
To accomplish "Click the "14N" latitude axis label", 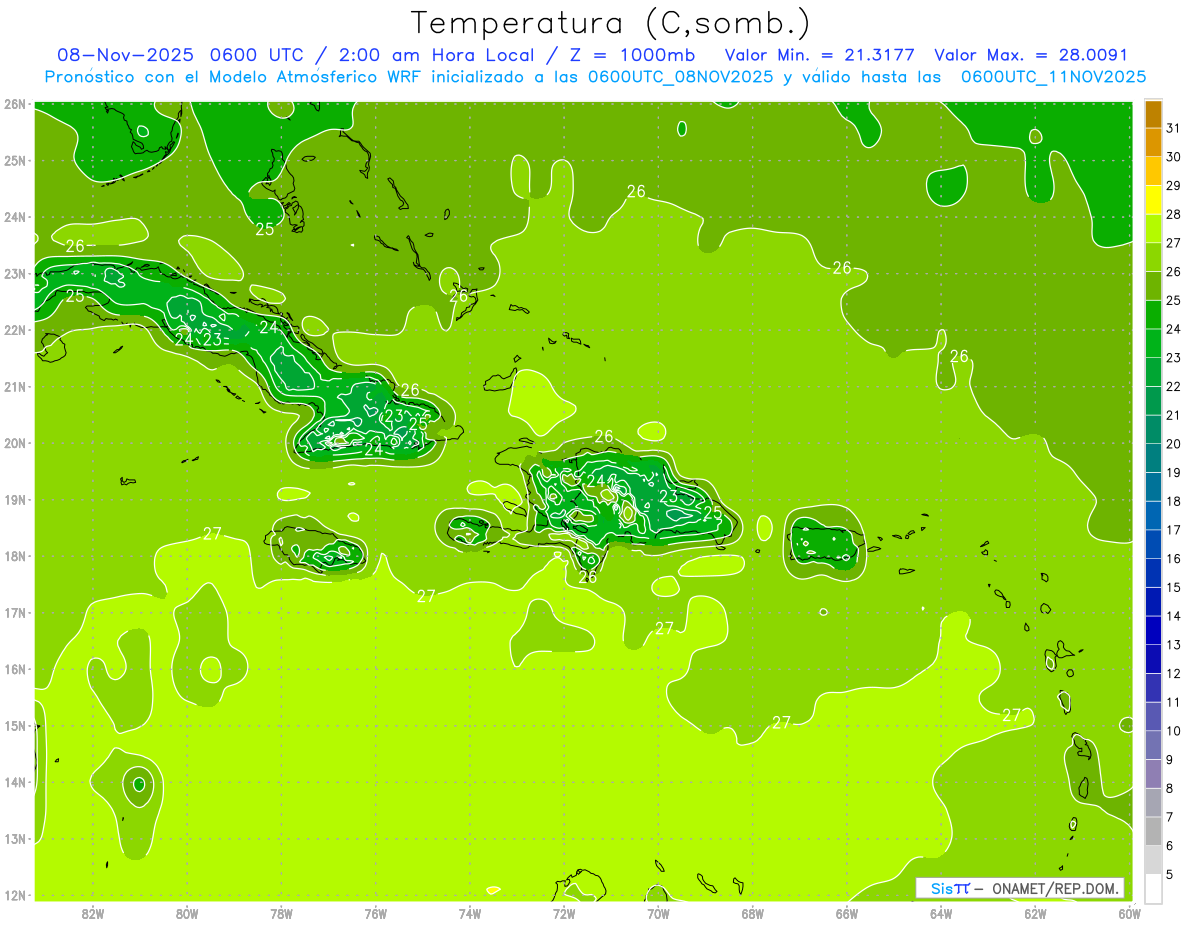I will (14, 782).
